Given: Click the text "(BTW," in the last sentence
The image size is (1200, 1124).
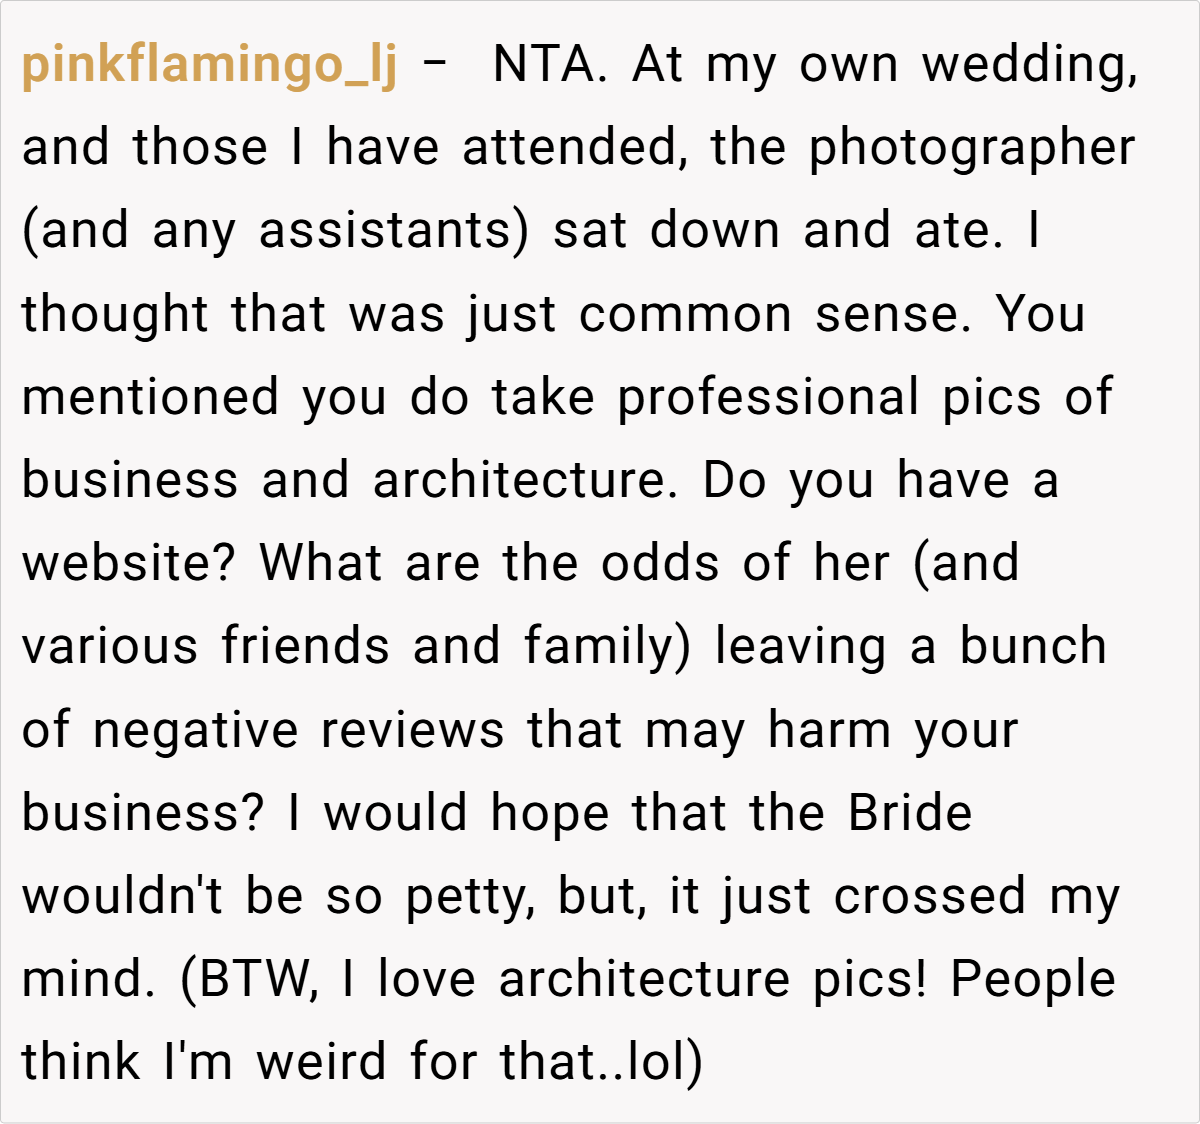Looking at the screenshot, I should pyautogui.click(x=248, y=978).
